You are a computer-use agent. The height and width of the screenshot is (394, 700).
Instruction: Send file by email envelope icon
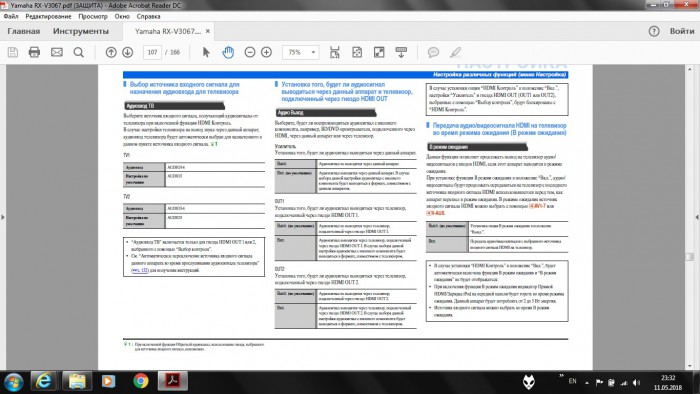[x=57, y=52]
